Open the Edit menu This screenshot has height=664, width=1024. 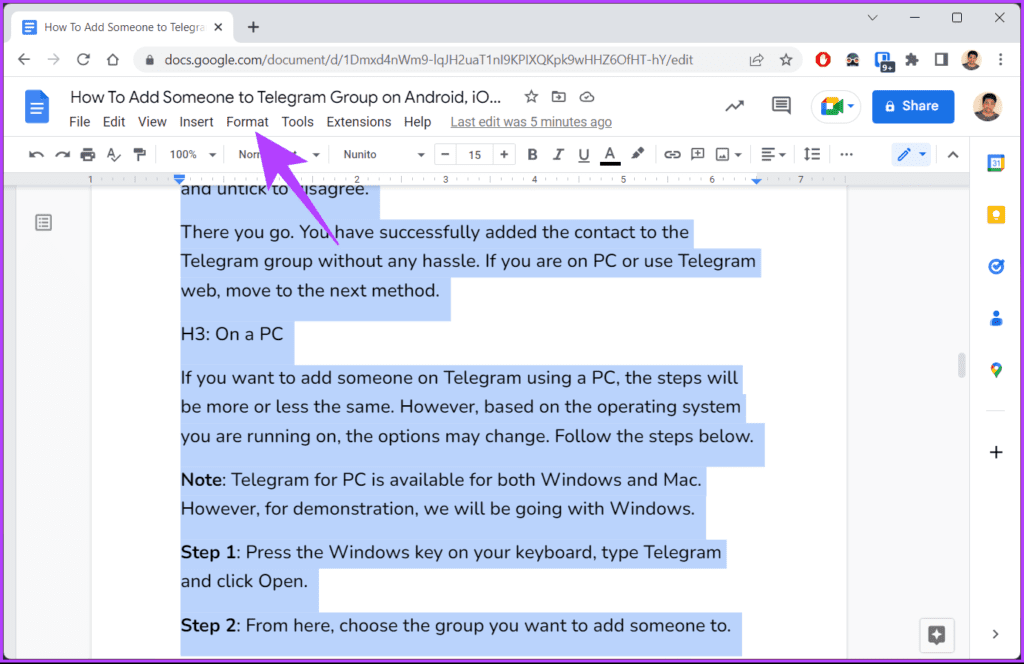pyautogui.click(x=114, y=121)
